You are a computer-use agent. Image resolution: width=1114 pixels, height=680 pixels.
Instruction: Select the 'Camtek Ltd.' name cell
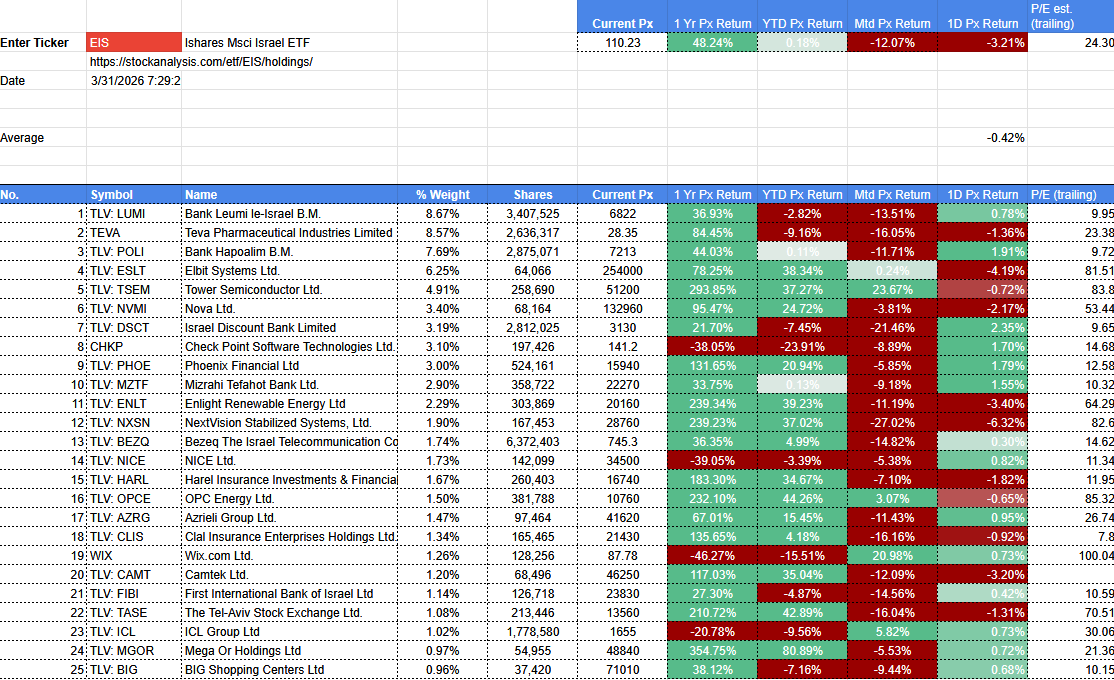click(289, 575)
